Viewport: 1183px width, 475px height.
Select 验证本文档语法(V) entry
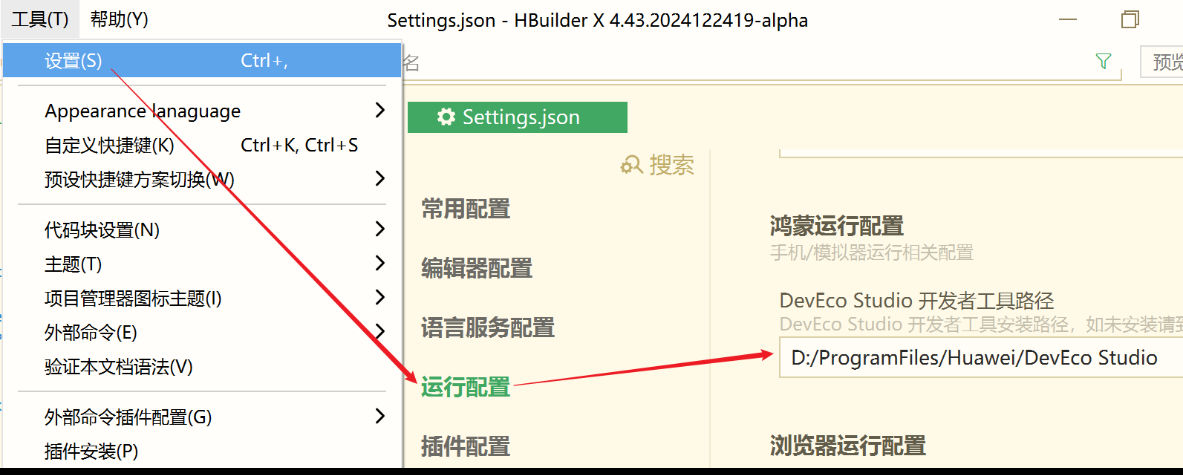pos(201,367)
